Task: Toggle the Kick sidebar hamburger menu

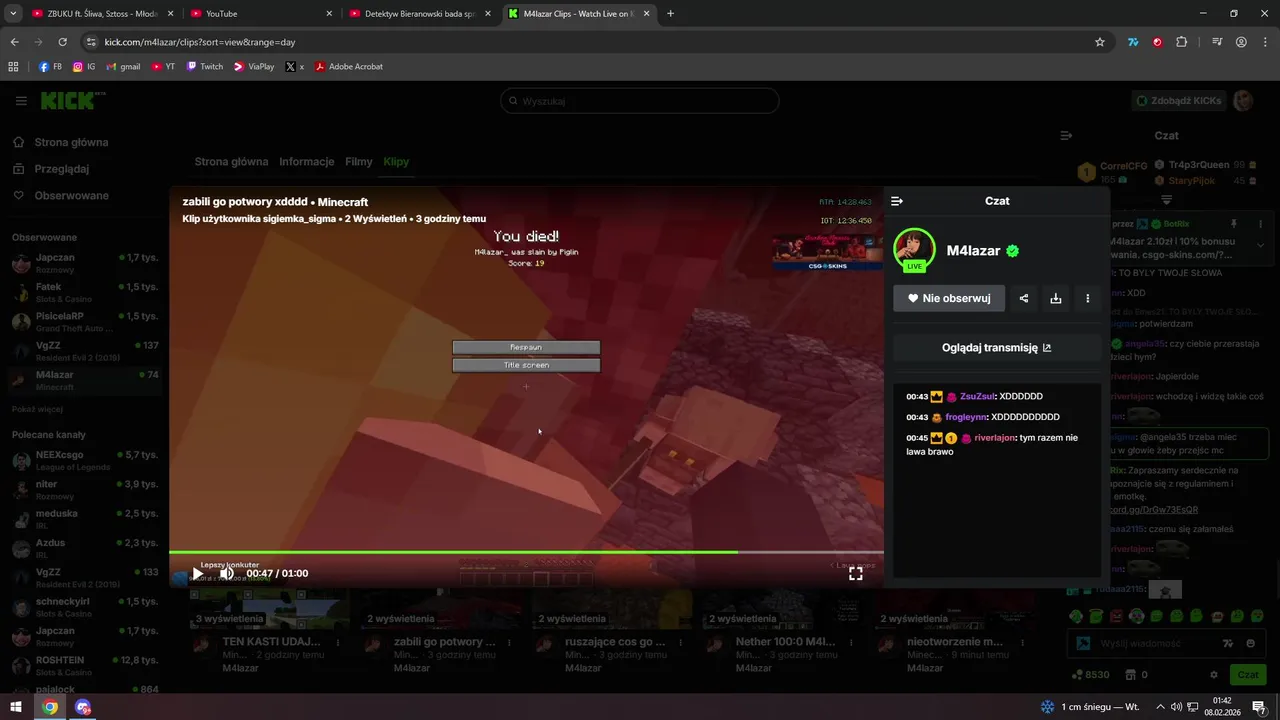Action: [21, 101]
